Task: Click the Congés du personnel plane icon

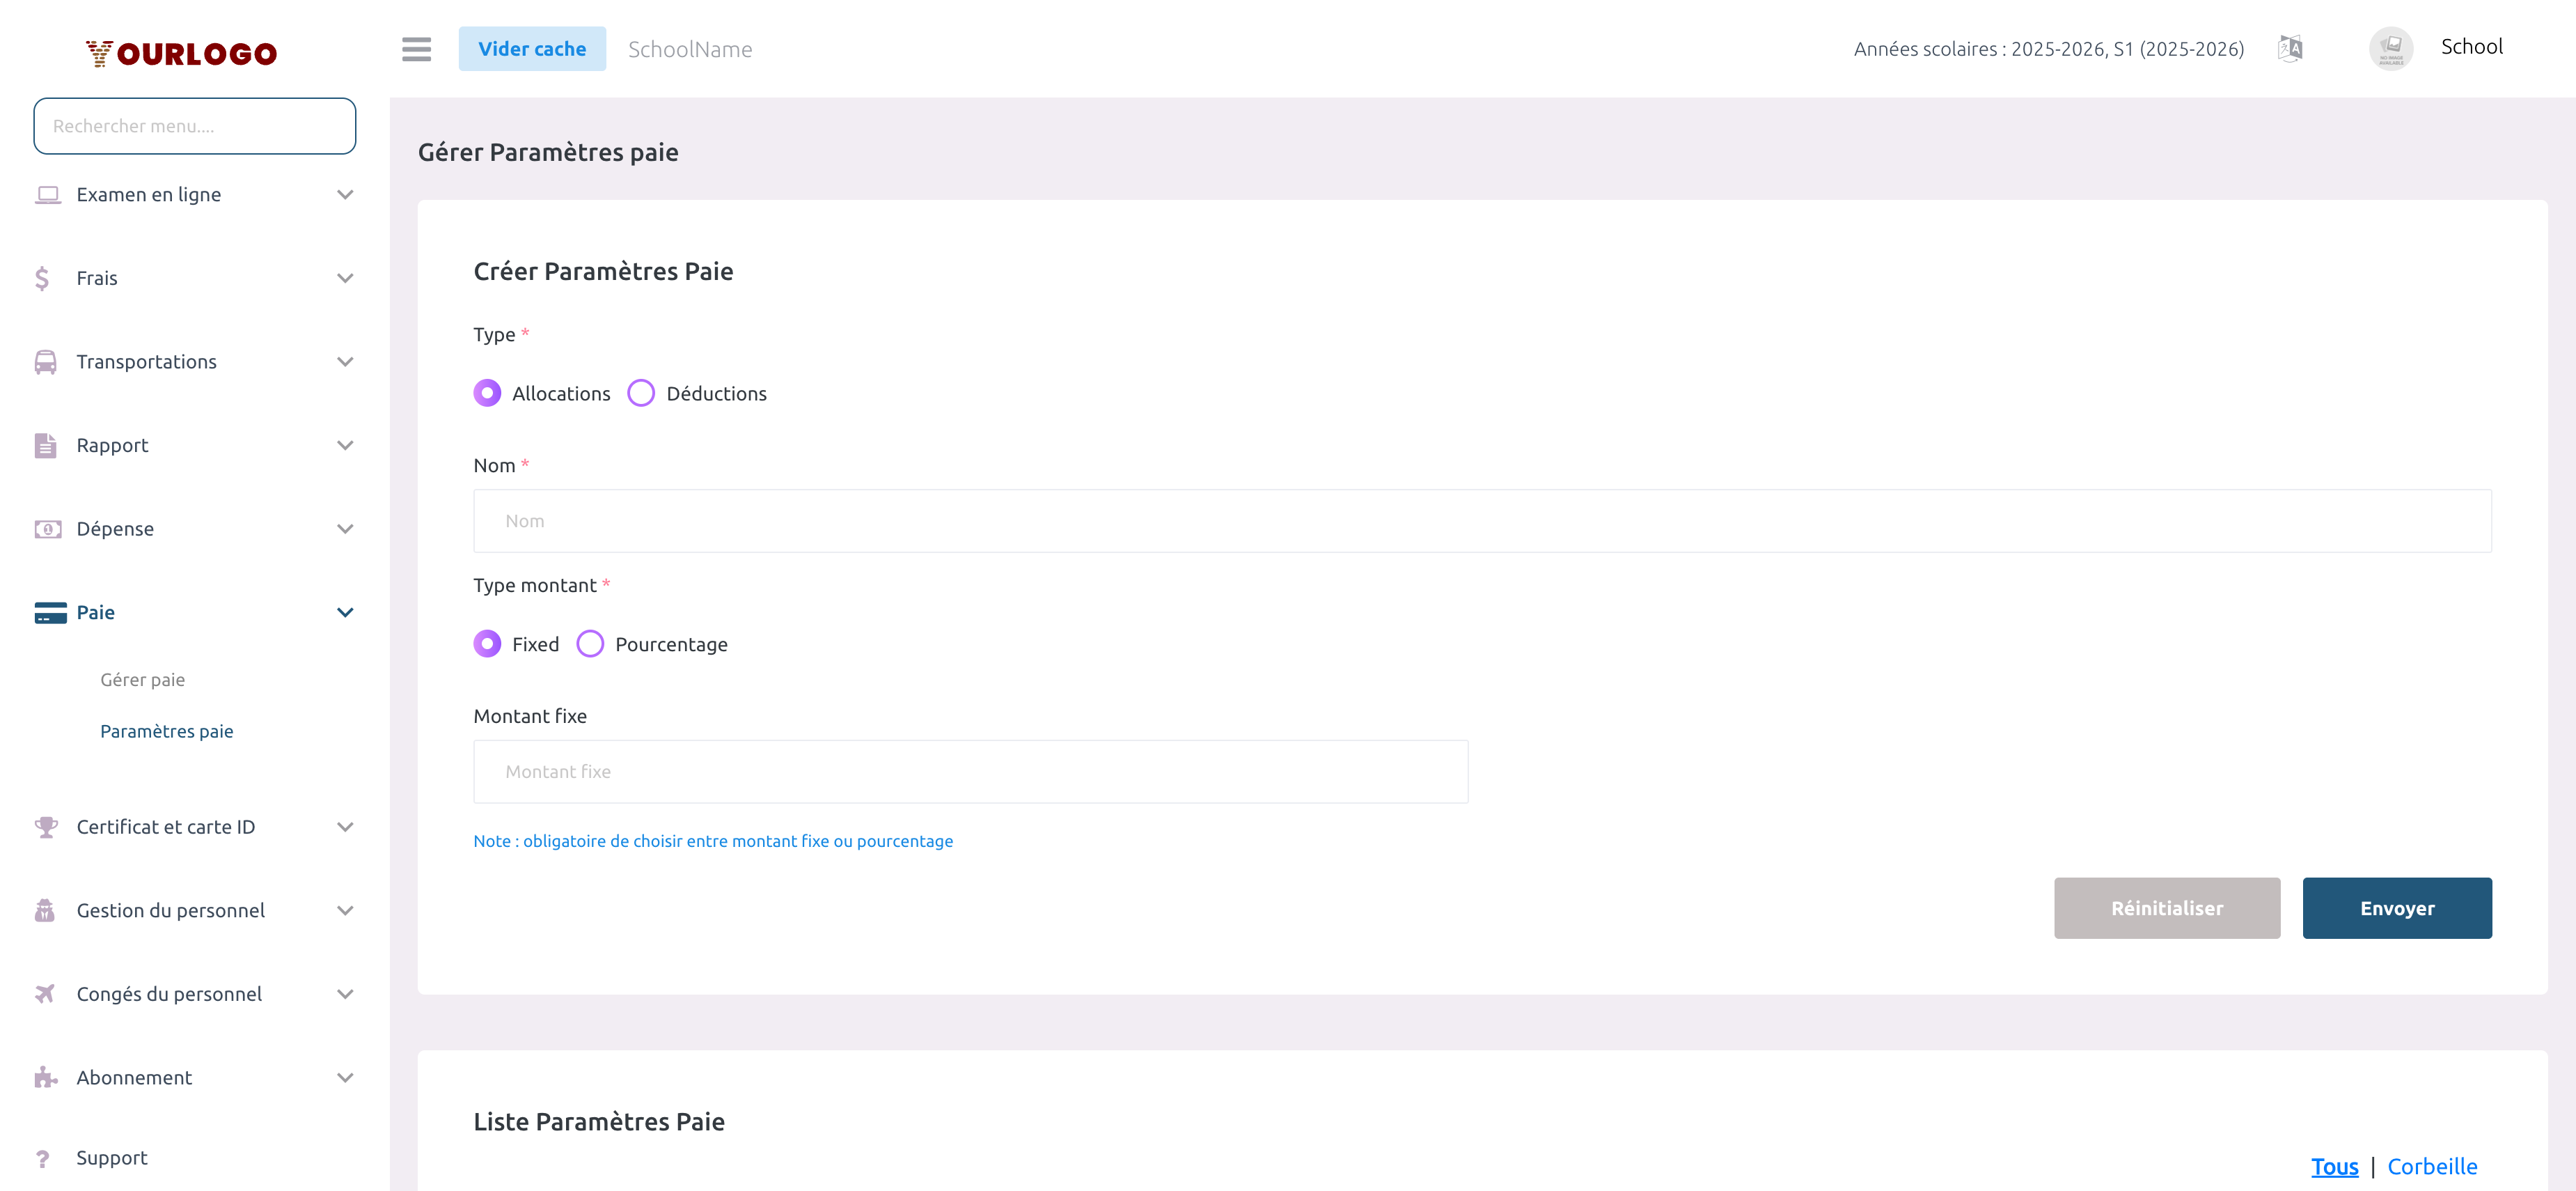Action: point(45,994)
